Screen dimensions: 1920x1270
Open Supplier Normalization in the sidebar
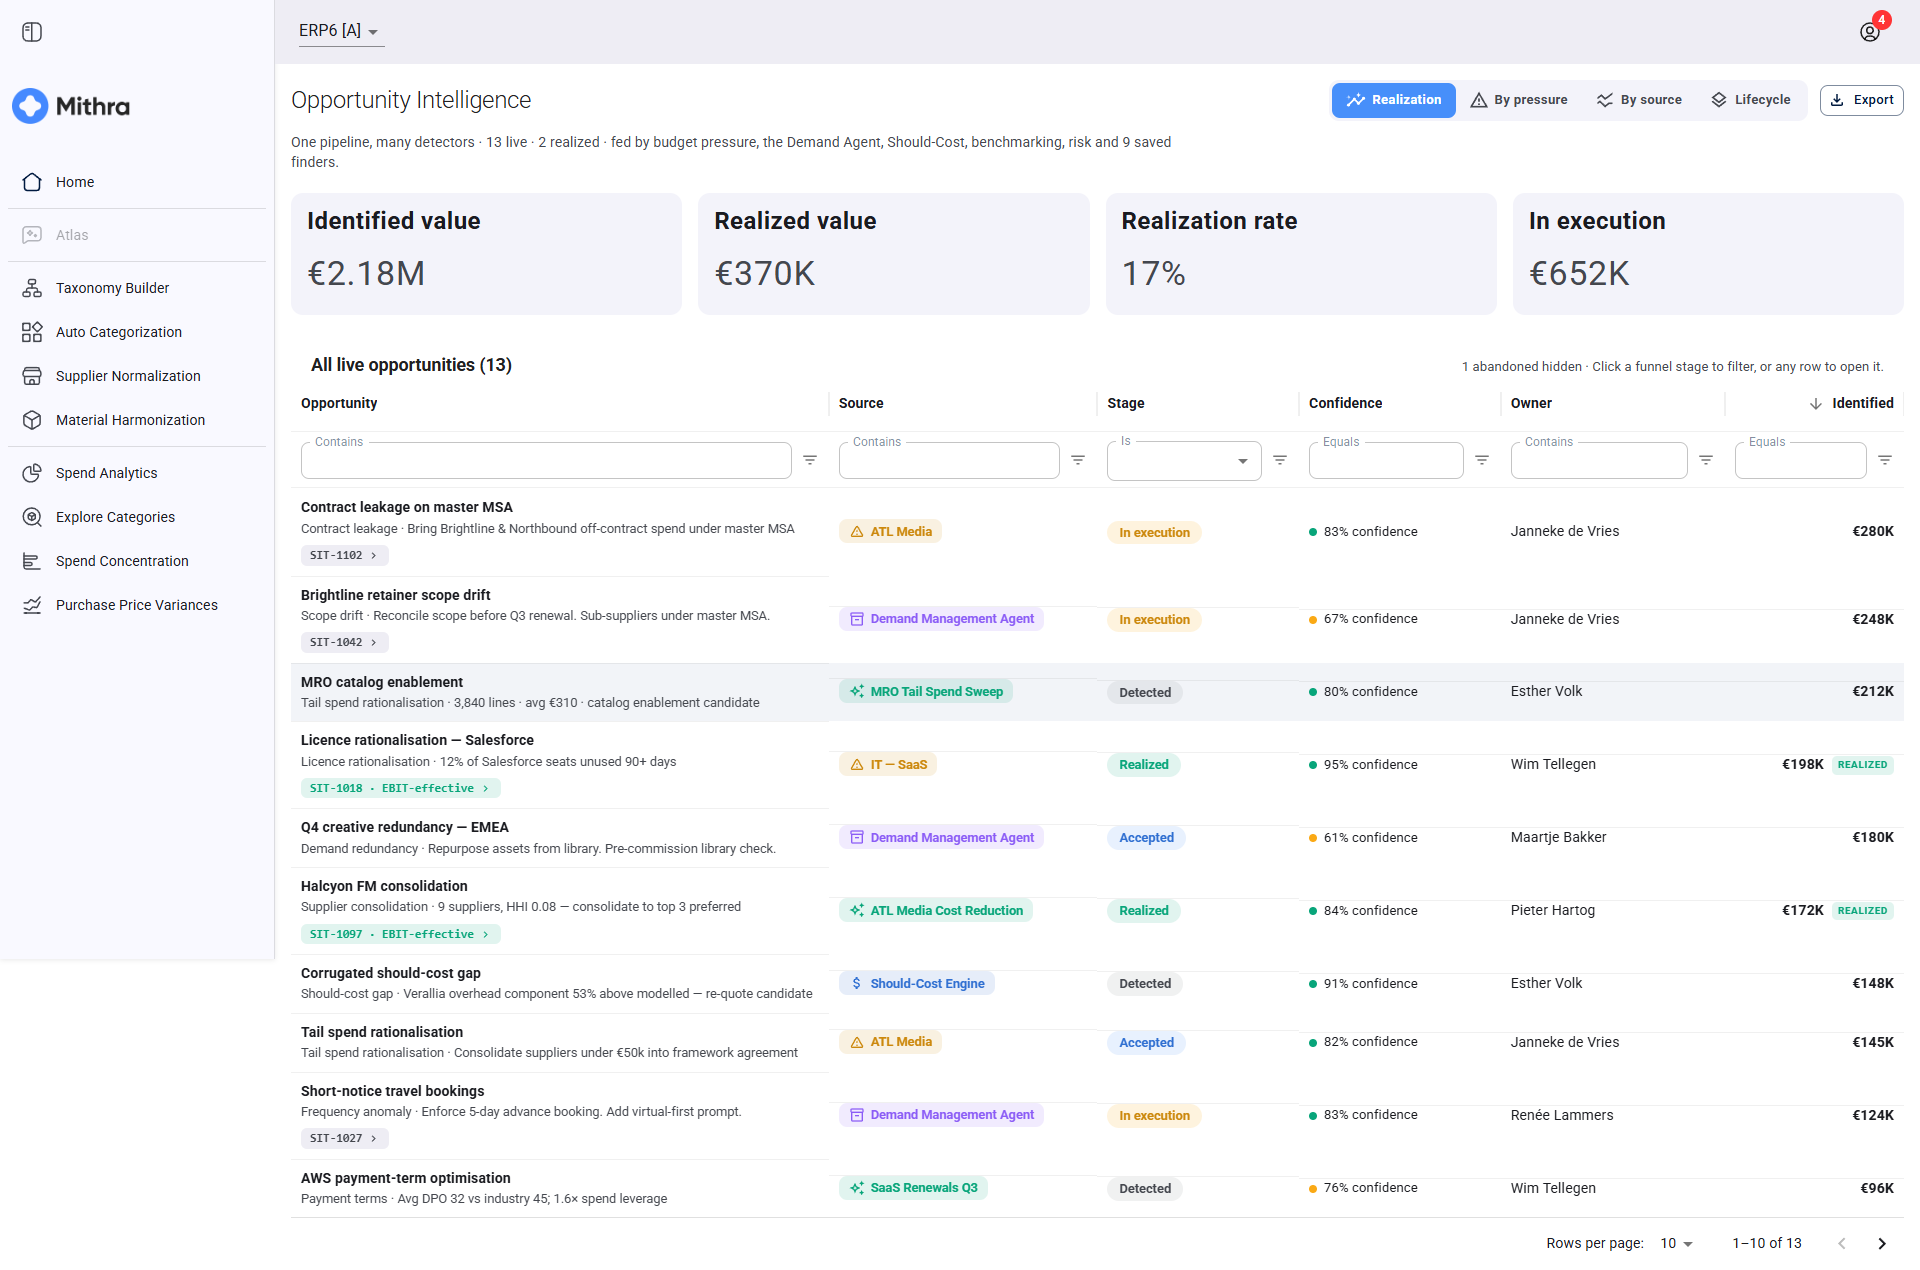pyautogui.click(x=137, y=376)
